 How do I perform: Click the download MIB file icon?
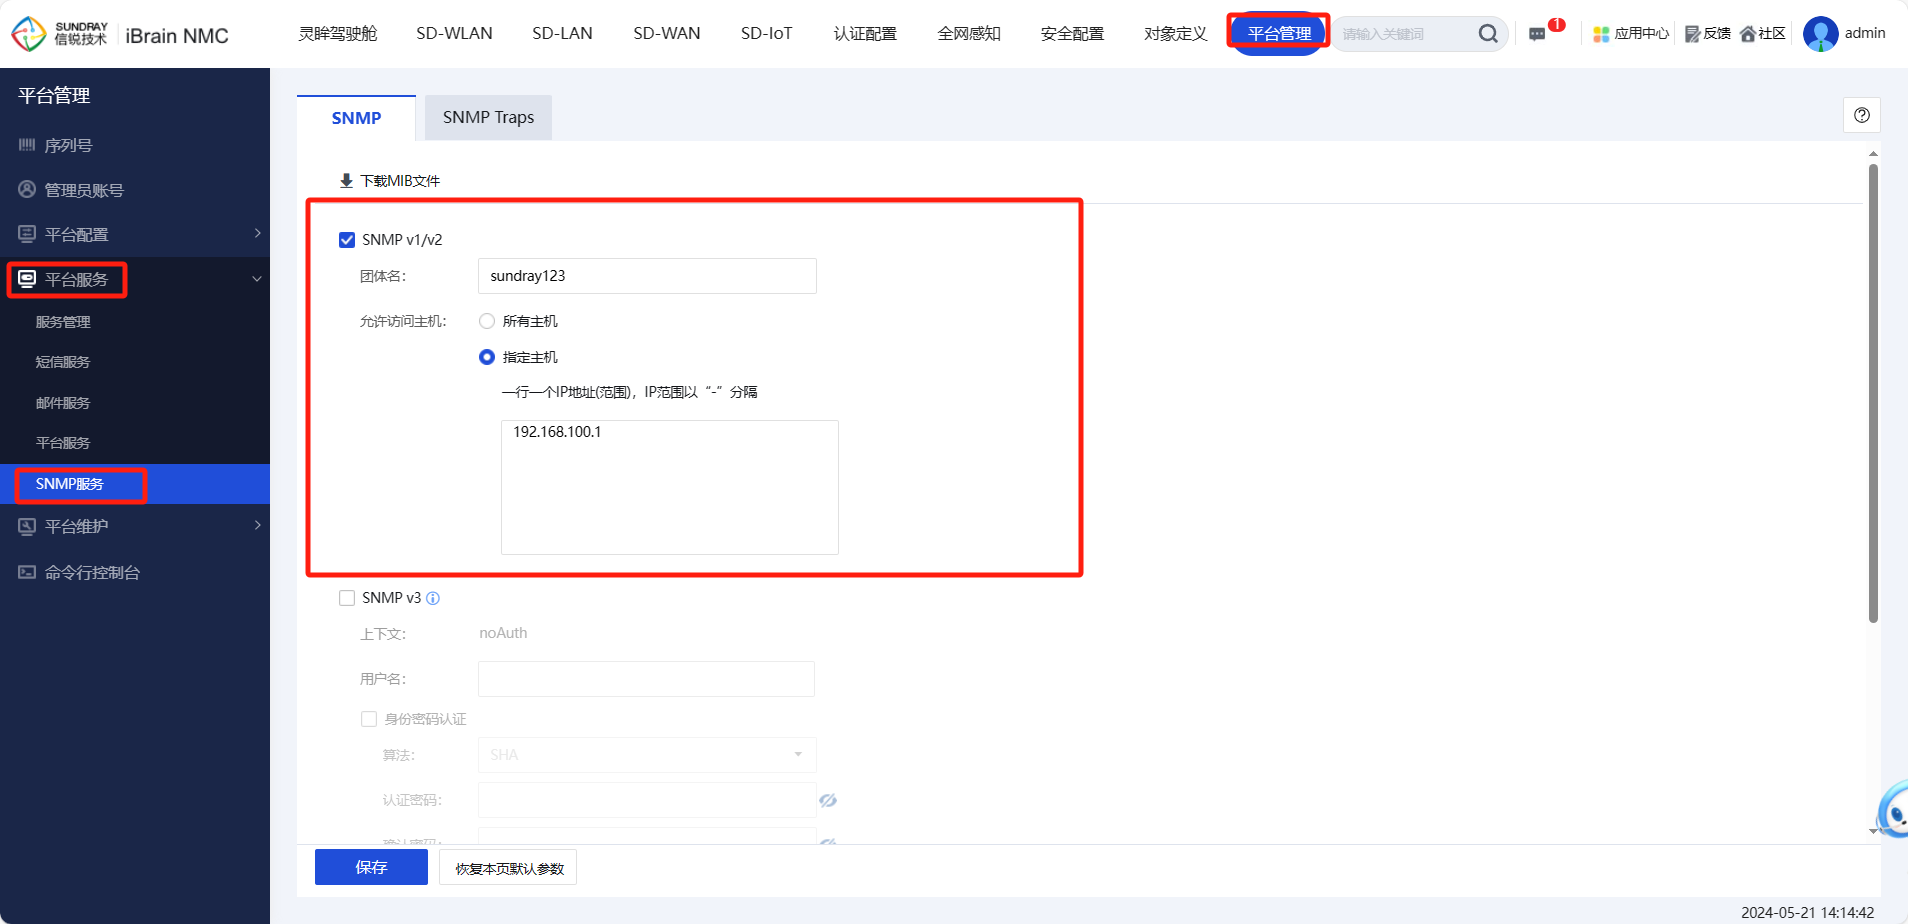click(346, 181)
